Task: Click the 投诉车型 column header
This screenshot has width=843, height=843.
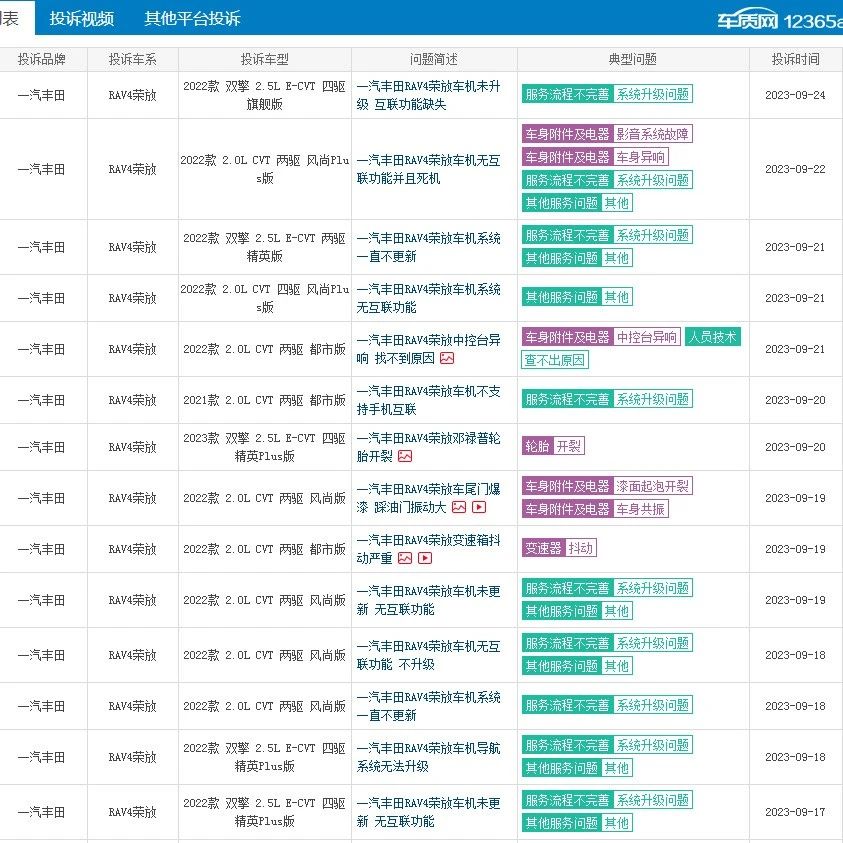Action: pyautogui.click(x=265, y=59)
